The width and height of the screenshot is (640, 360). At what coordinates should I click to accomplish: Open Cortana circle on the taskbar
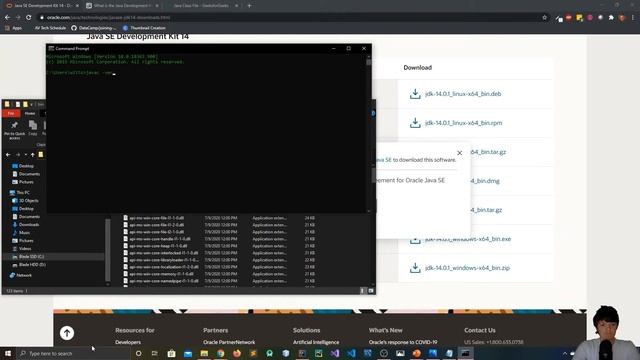138,353
